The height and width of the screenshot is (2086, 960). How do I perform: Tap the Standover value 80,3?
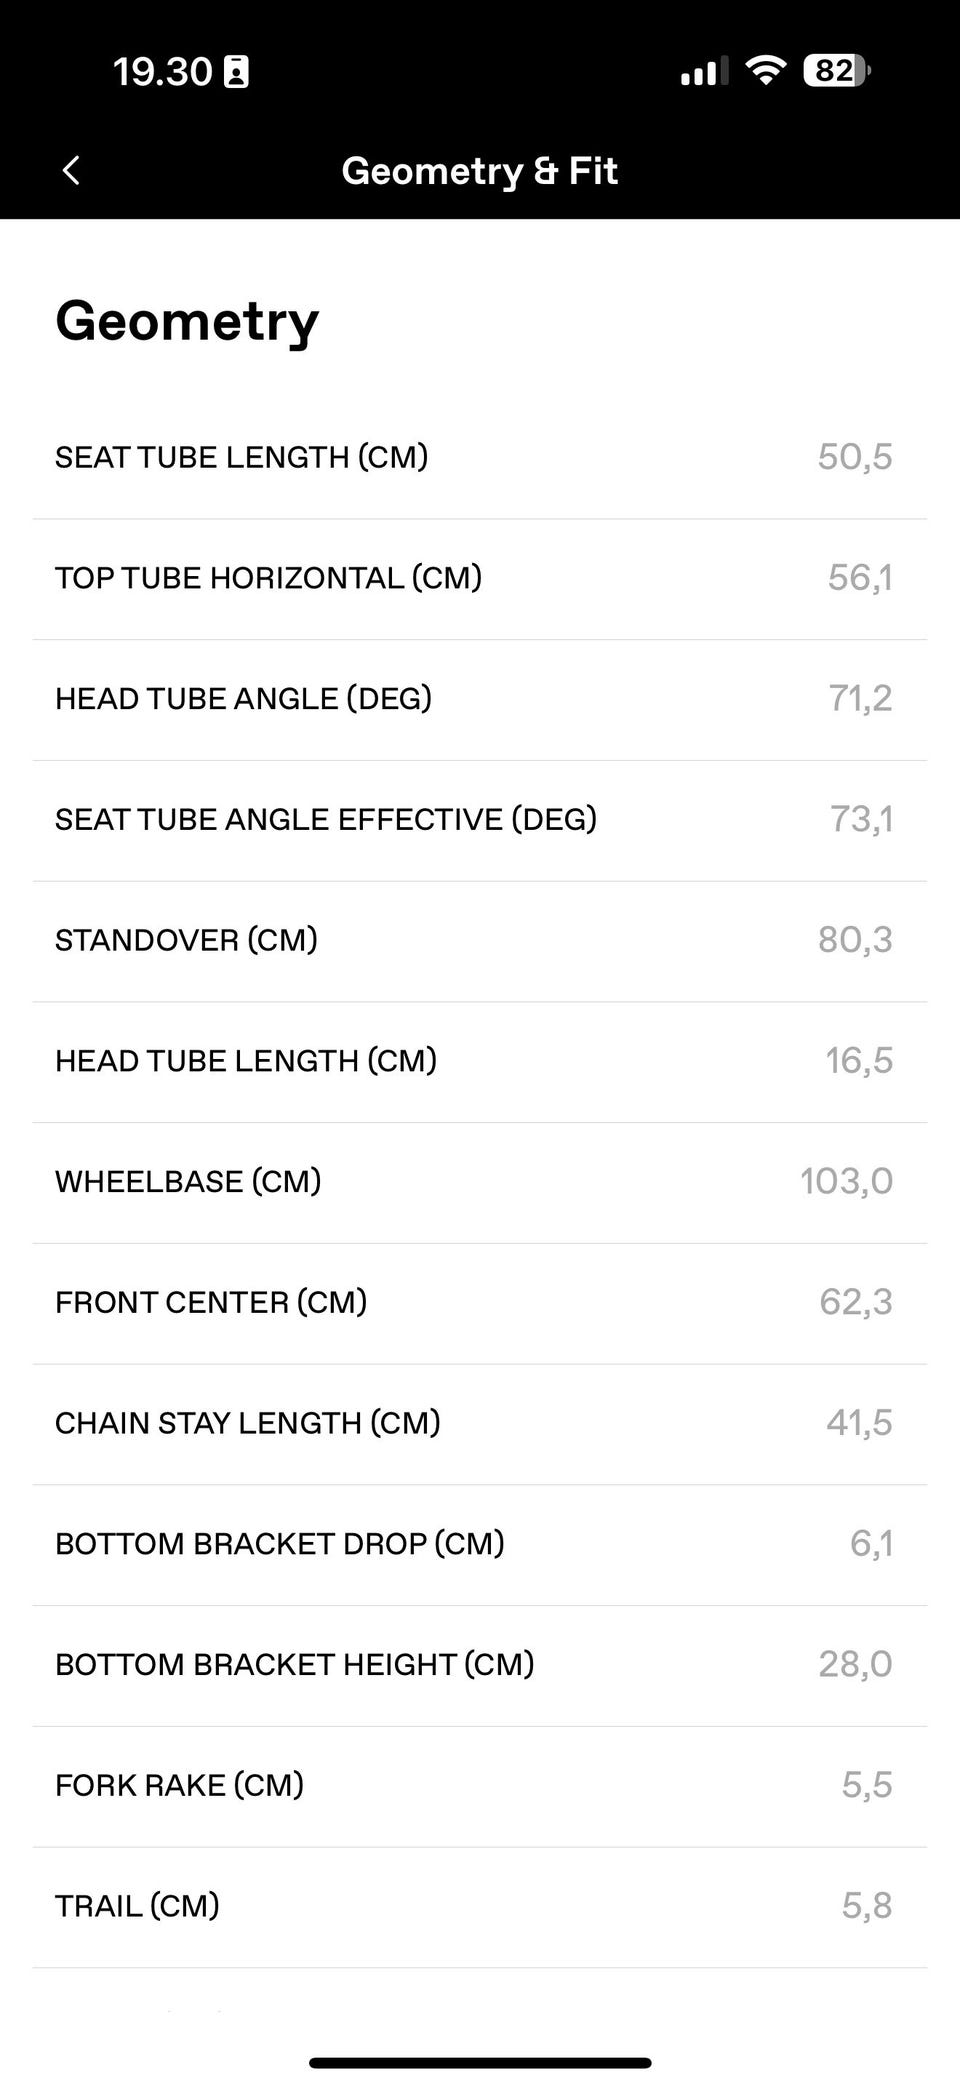tap(855, 940)
